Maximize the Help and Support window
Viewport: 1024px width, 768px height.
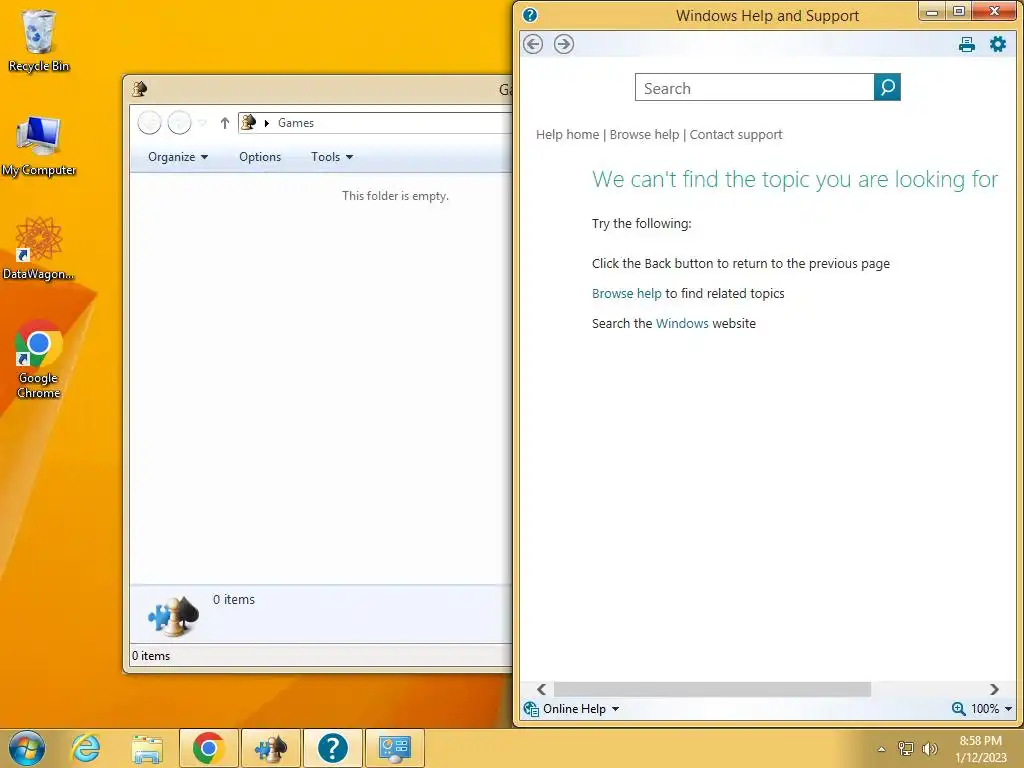click(959, 11)
